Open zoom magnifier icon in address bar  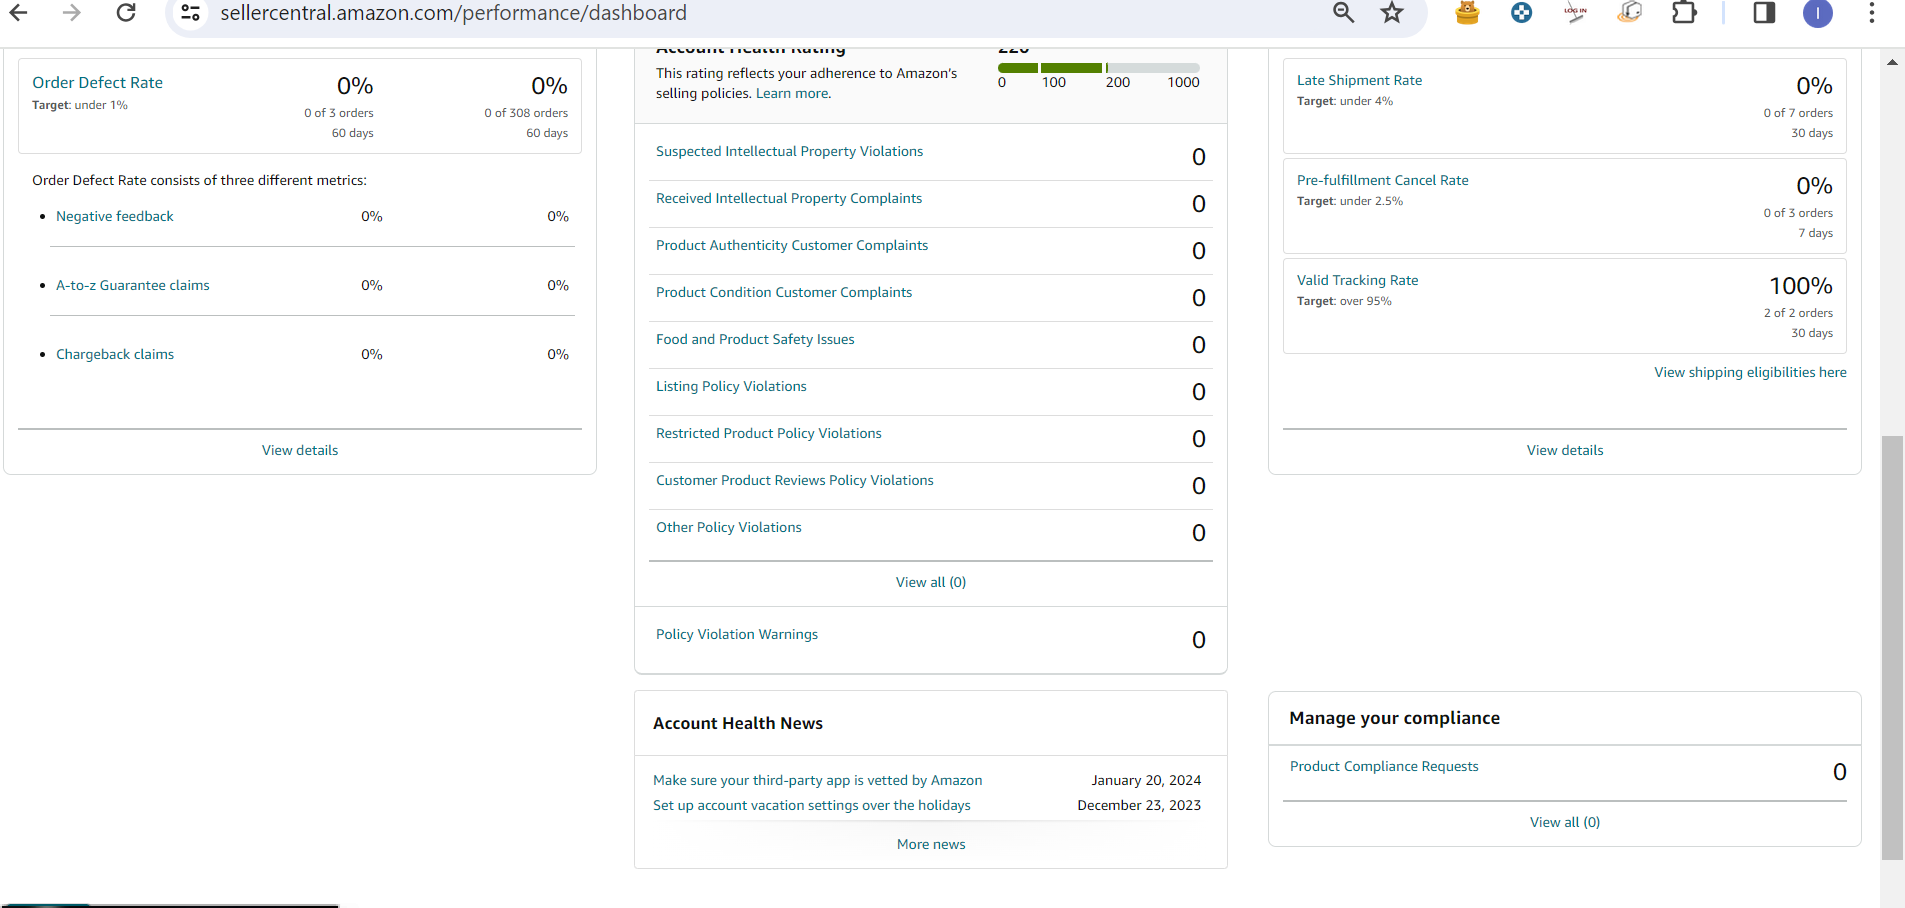1343,13
